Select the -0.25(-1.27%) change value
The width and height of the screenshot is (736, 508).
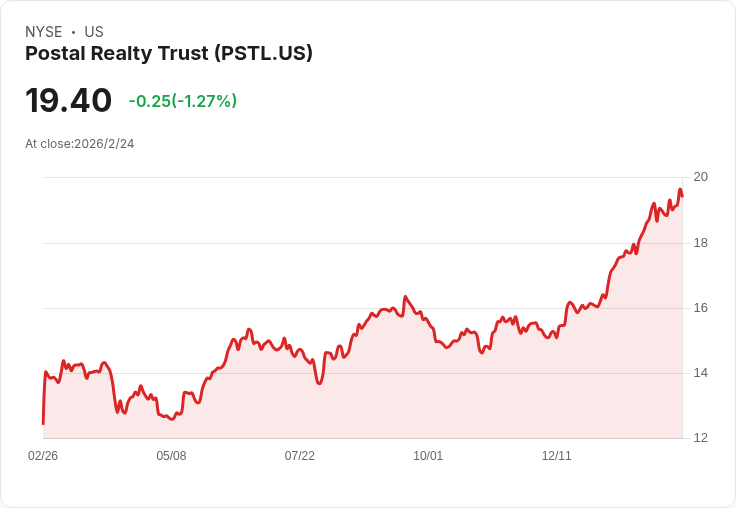[x=182, y=101]
